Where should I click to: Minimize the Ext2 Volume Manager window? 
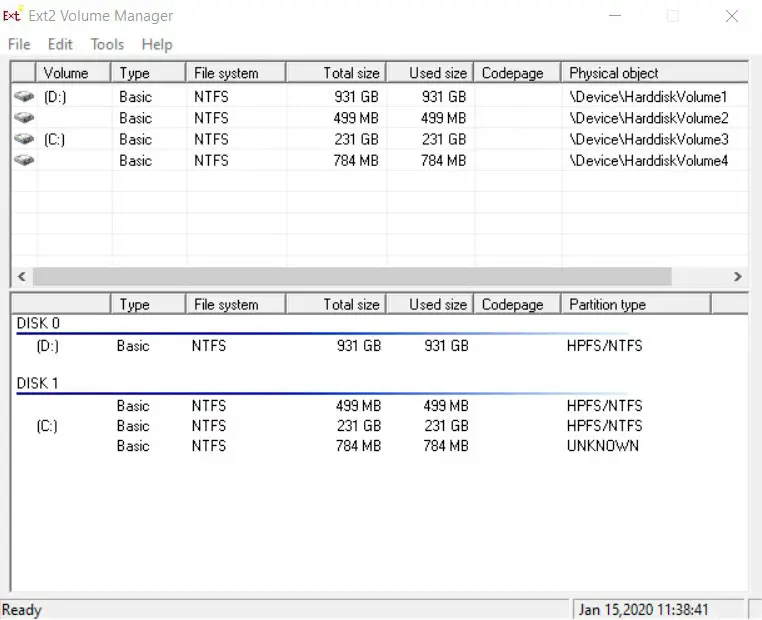615,16
